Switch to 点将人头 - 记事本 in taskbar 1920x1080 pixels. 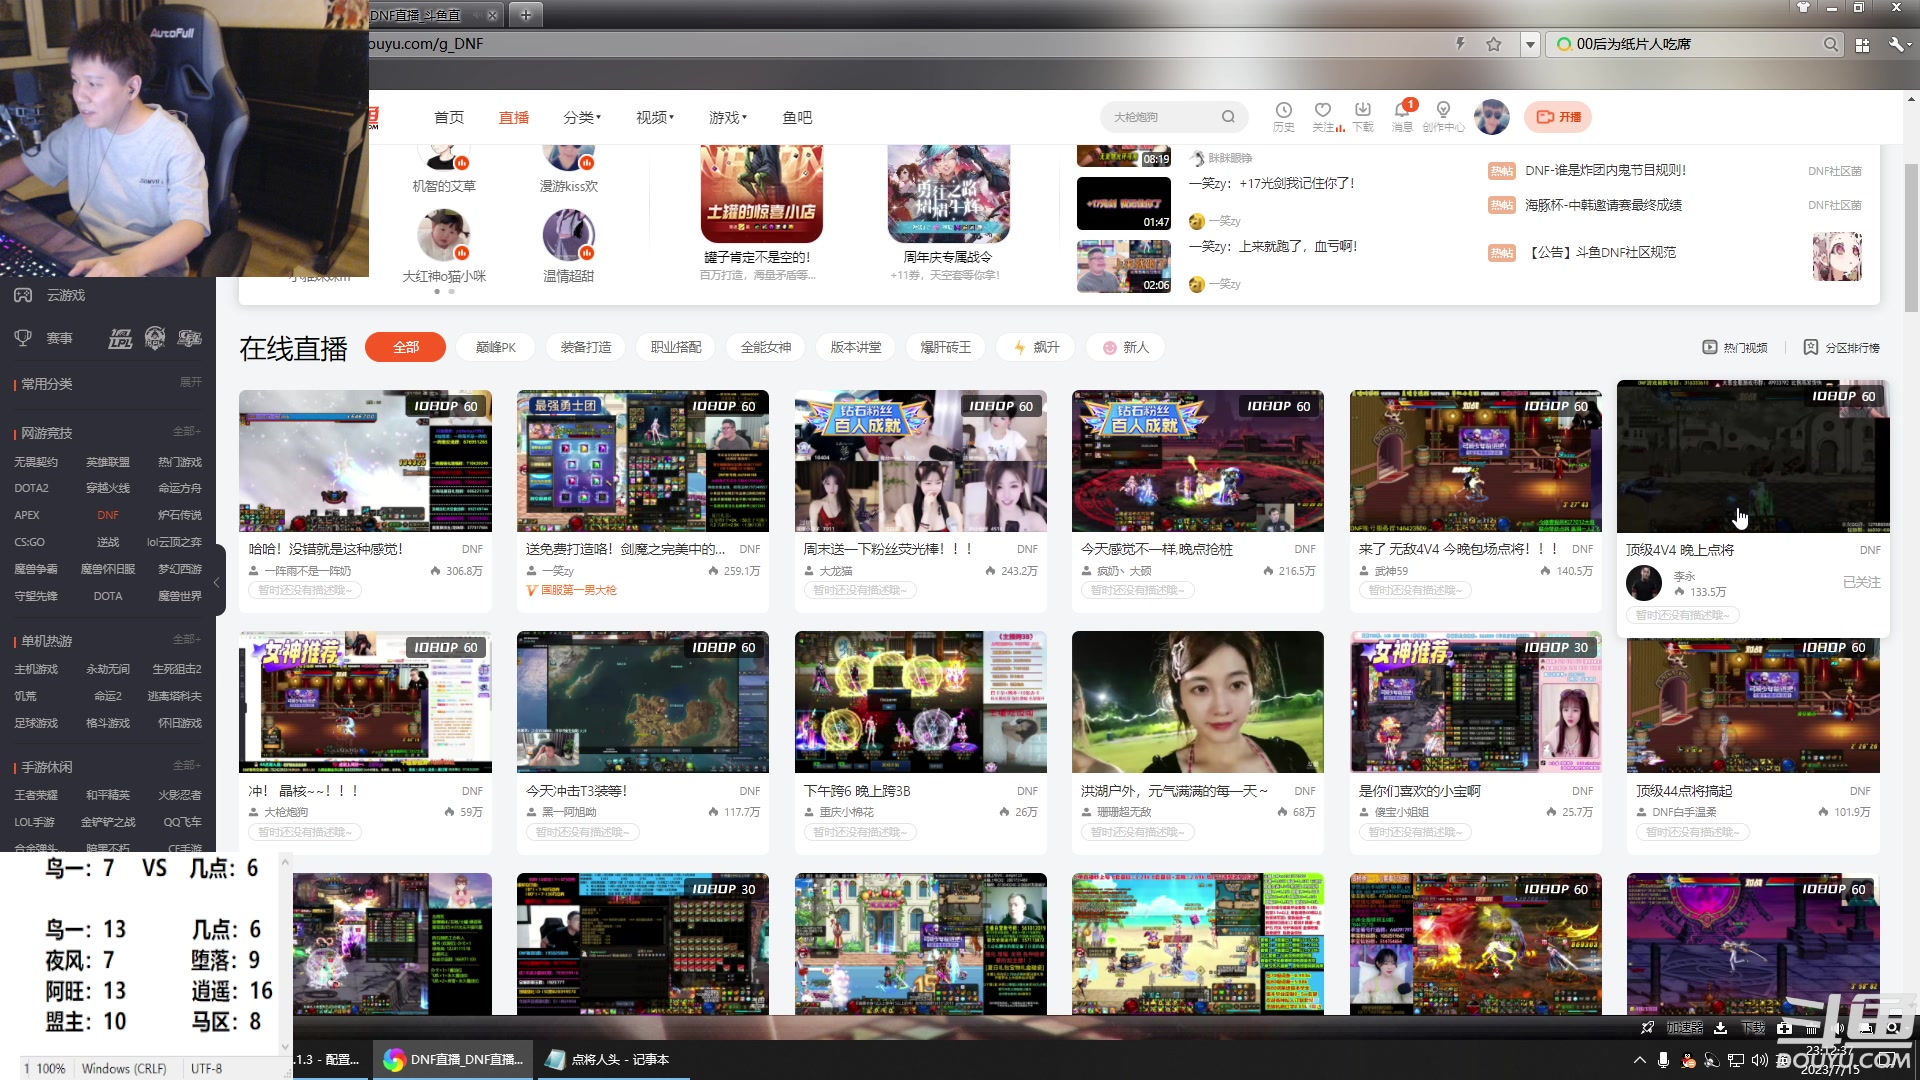[x=611, y=1059]
